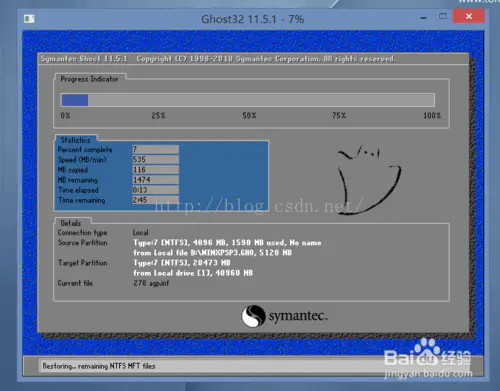Click the 'Details' group label
Viewport: 500px width, 391px height.
pyautogui.click(x=71, y=223)
